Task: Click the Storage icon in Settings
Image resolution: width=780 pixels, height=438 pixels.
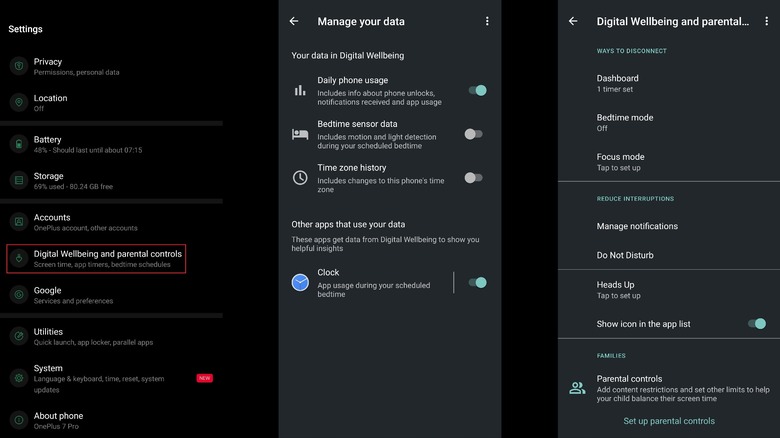Action: 18,180
